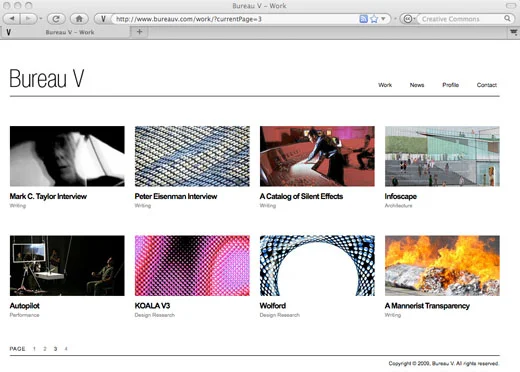Select current page 3 in pagination
Image resolution: width=520 pixels, height=372 pixels.
click(x=55, y=349)
